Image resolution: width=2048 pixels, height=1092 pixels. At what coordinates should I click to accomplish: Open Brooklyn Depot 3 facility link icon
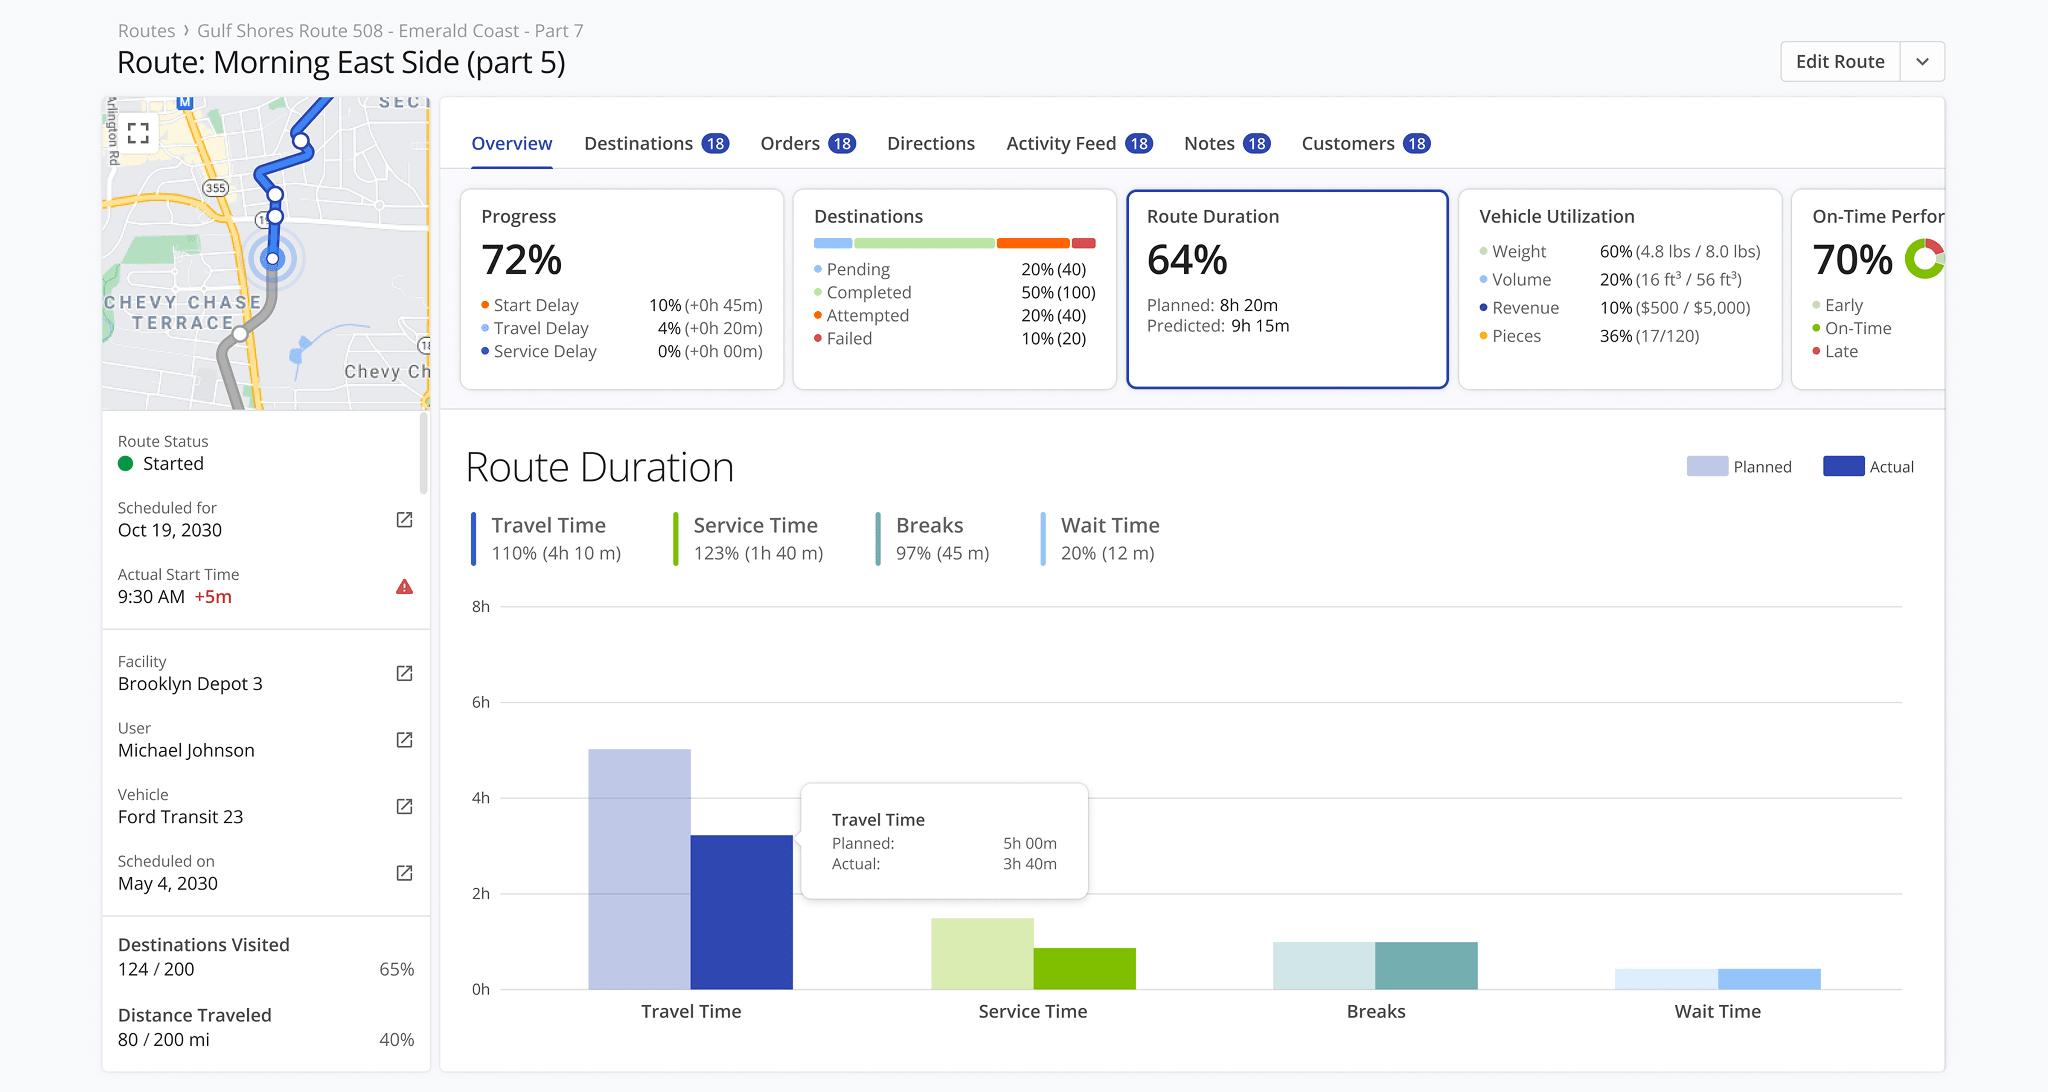[x=404, y=673]
